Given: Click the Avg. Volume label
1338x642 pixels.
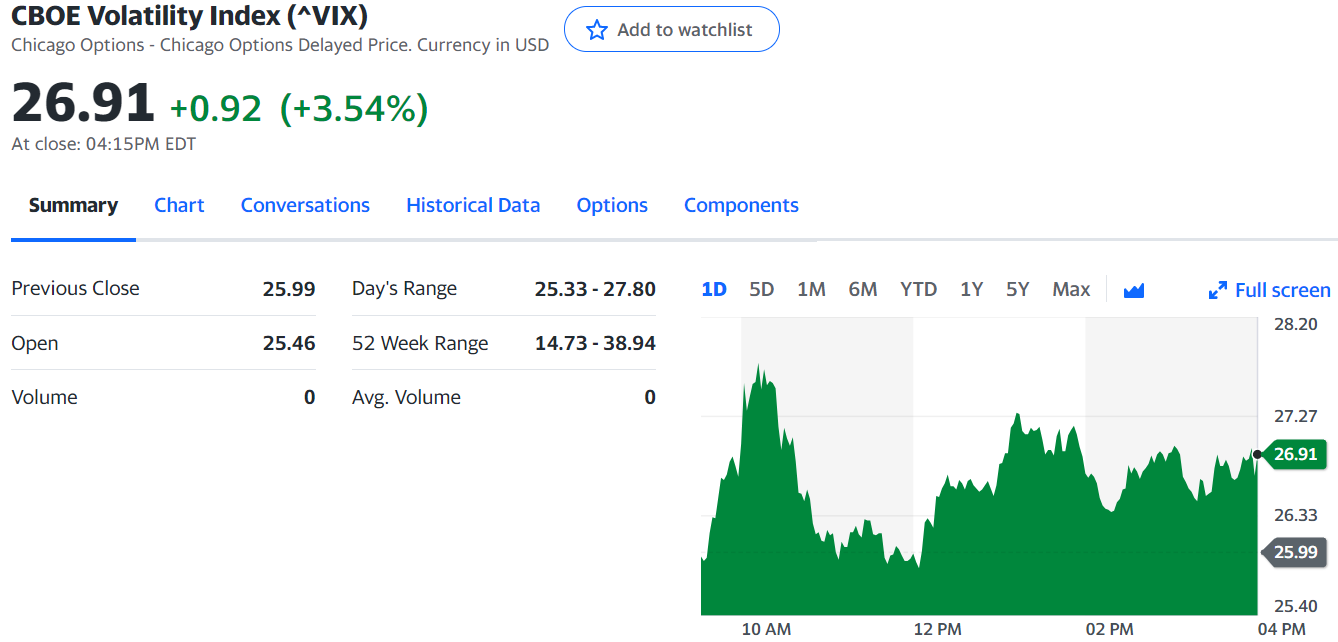Looking at the screenshot, I should (x=406, y=397).
